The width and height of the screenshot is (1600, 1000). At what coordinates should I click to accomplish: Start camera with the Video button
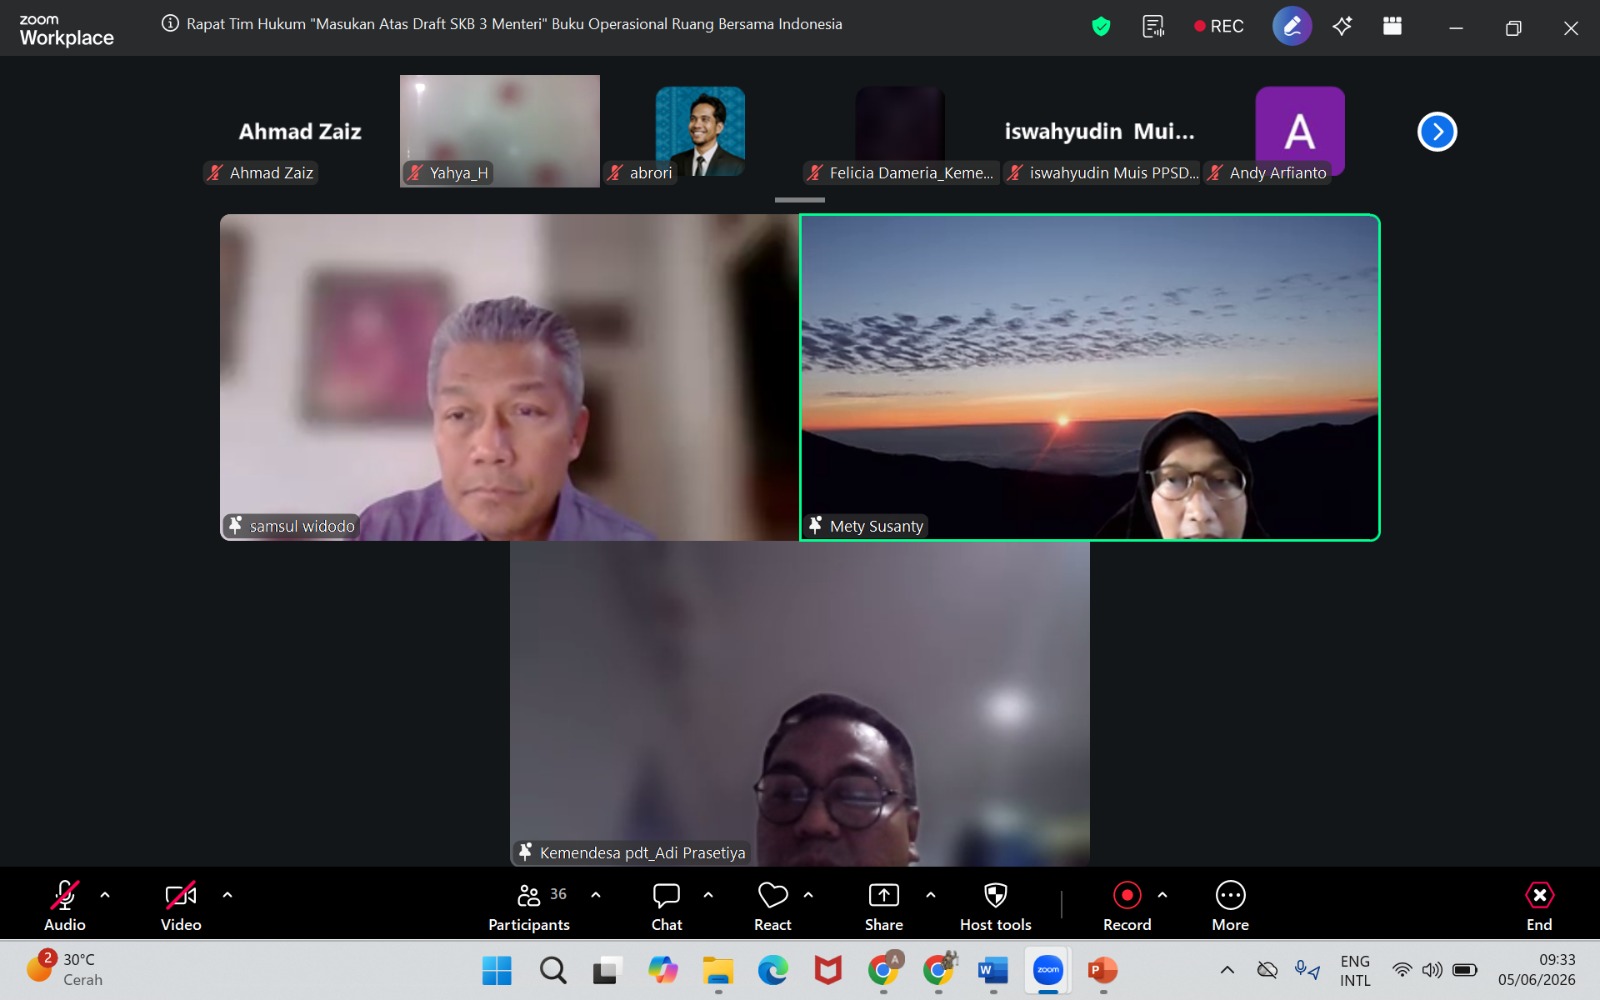pos(181,906)
